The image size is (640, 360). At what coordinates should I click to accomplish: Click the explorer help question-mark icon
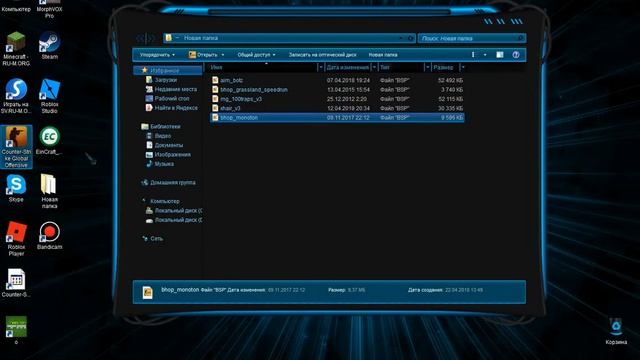coord(516,55)
